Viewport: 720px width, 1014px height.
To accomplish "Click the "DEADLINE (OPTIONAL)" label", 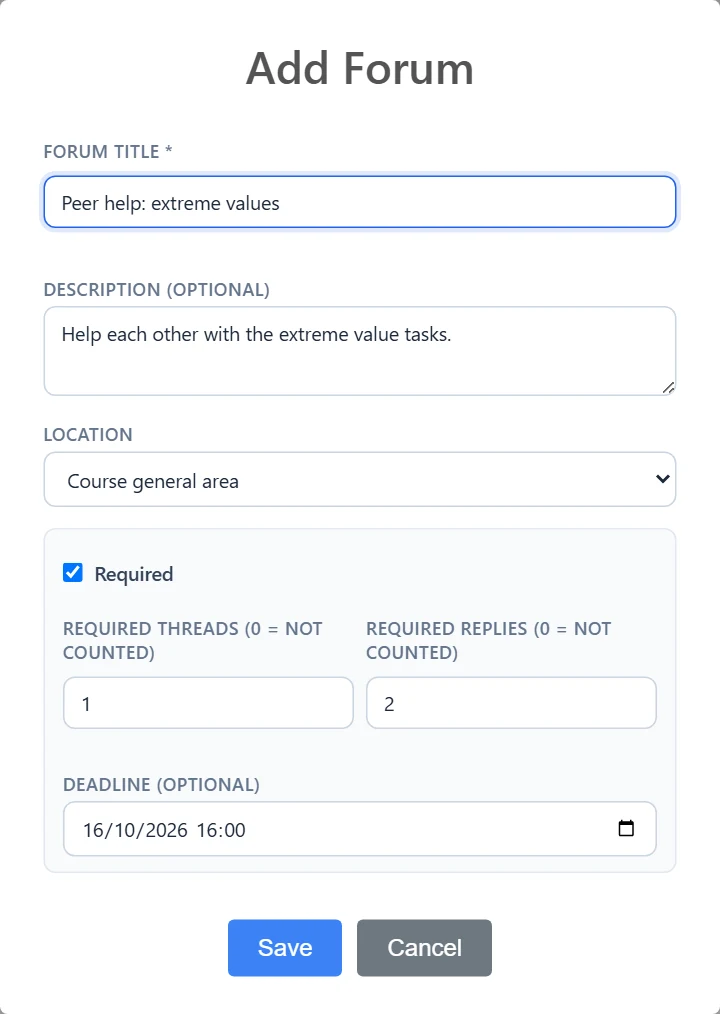I will pyautogui.click(x=161, y=784).
